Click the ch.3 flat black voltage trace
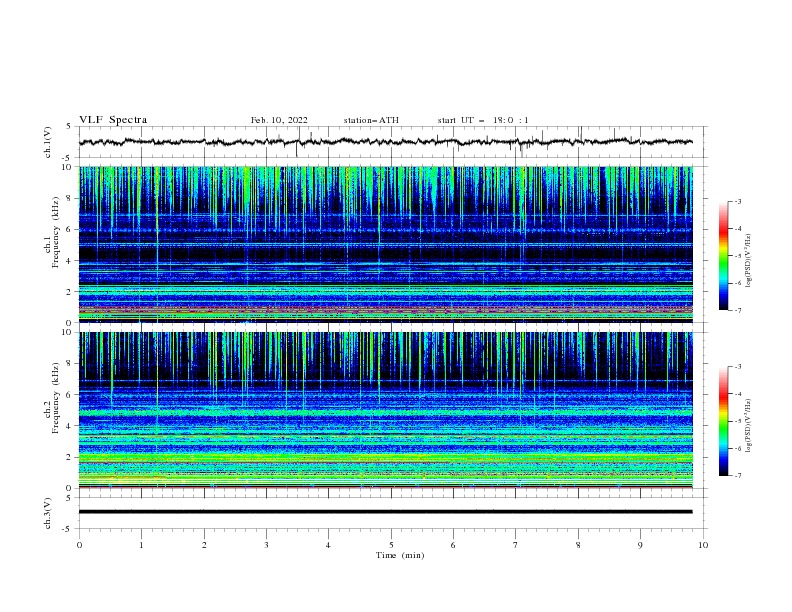 coord(385,512)
